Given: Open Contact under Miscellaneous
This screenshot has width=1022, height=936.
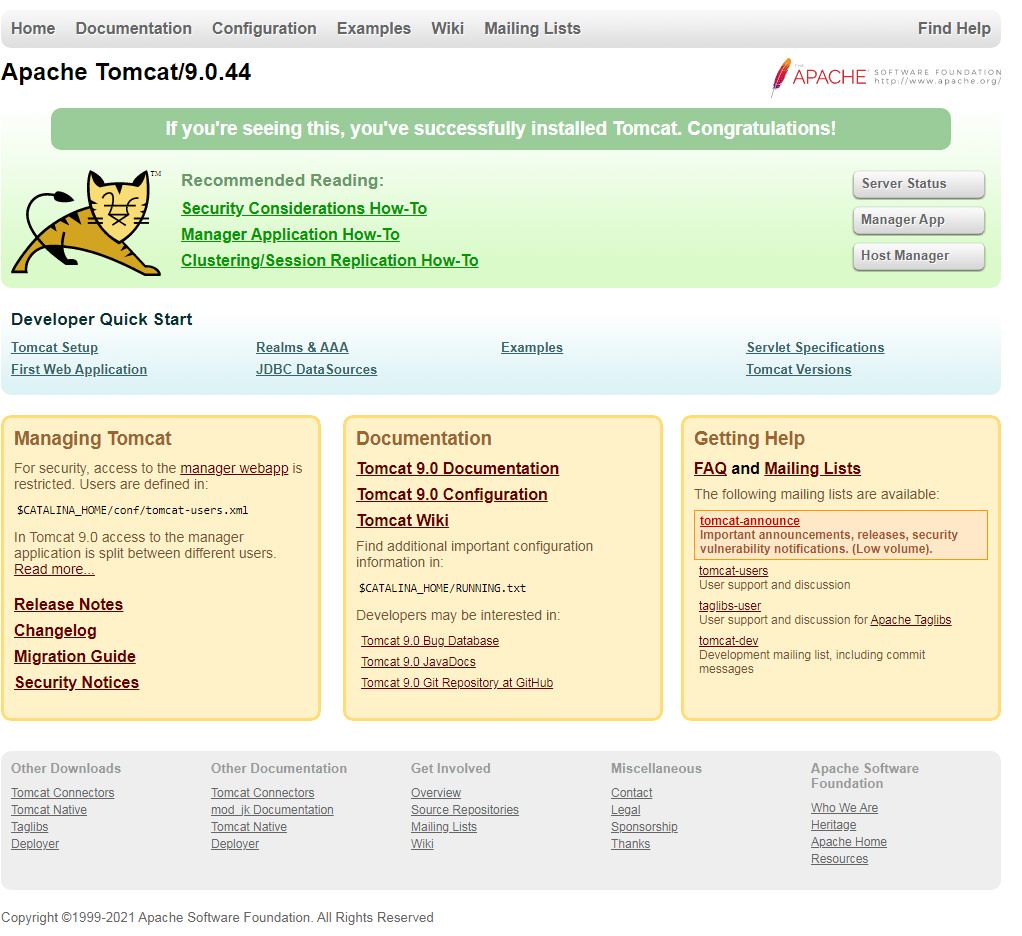Looking at the screenshot, I should [632, 793].
